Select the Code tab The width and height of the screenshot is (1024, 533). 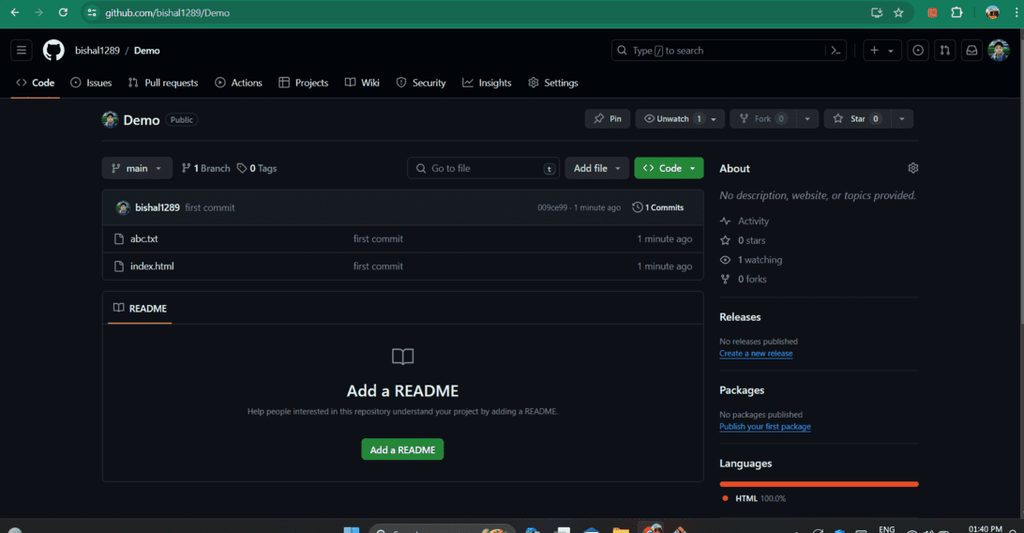tap(35, 83)
